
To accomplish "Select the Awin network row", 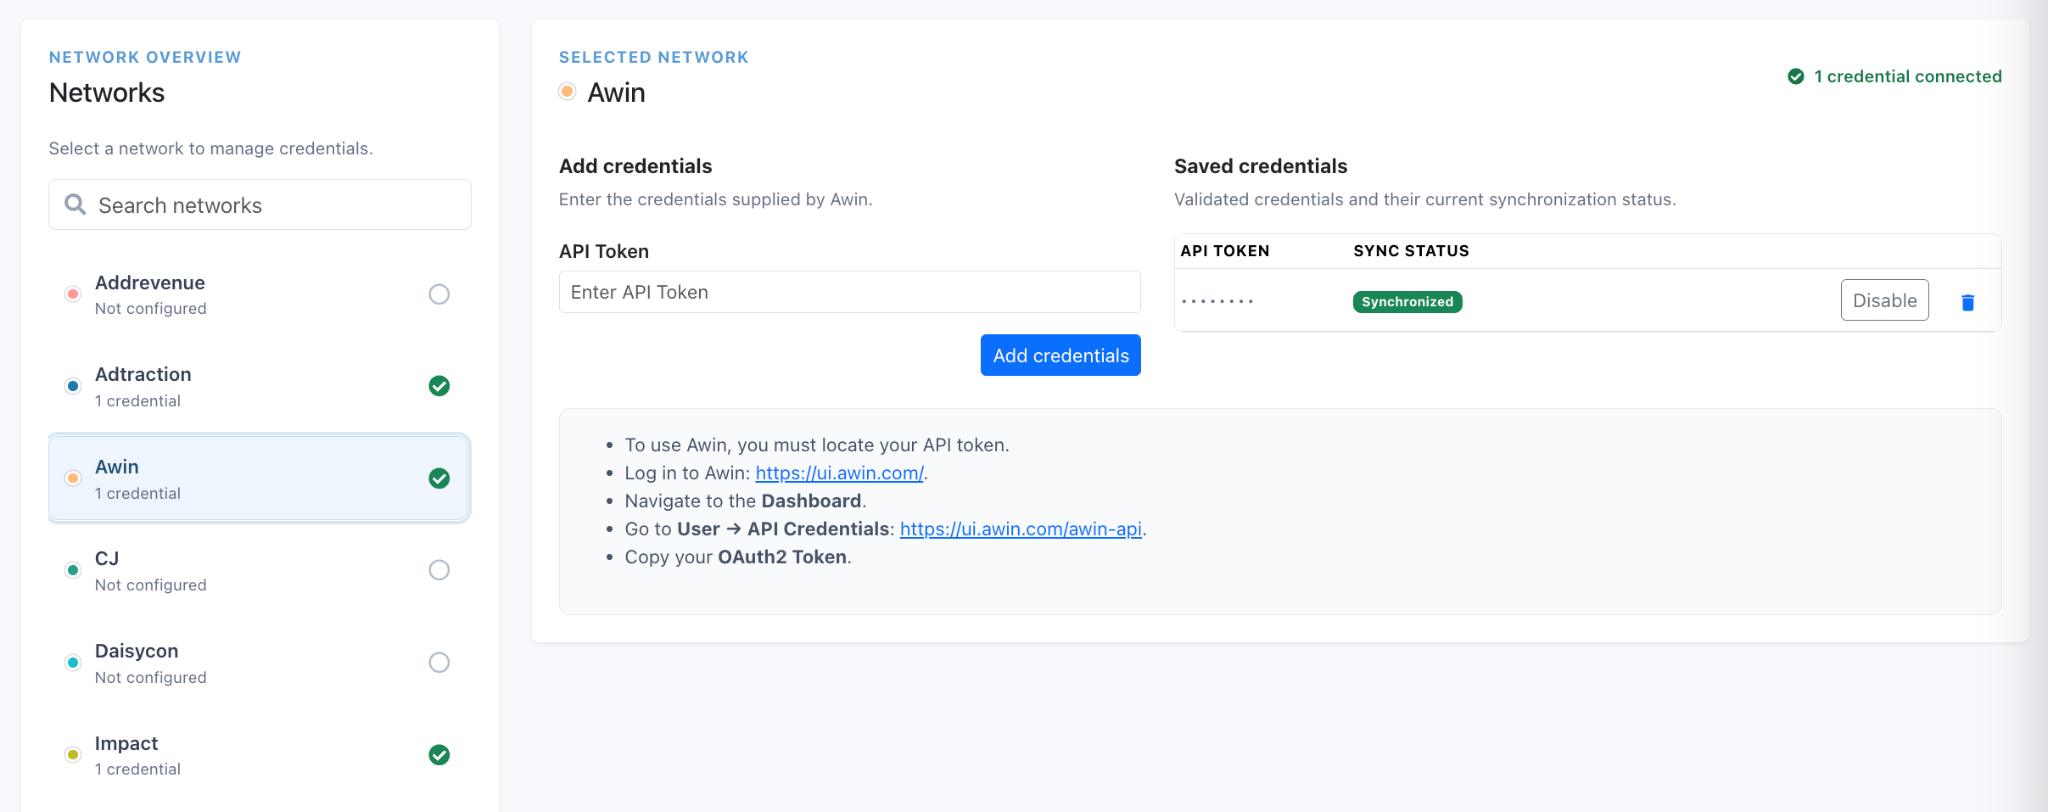I will 260,478.
